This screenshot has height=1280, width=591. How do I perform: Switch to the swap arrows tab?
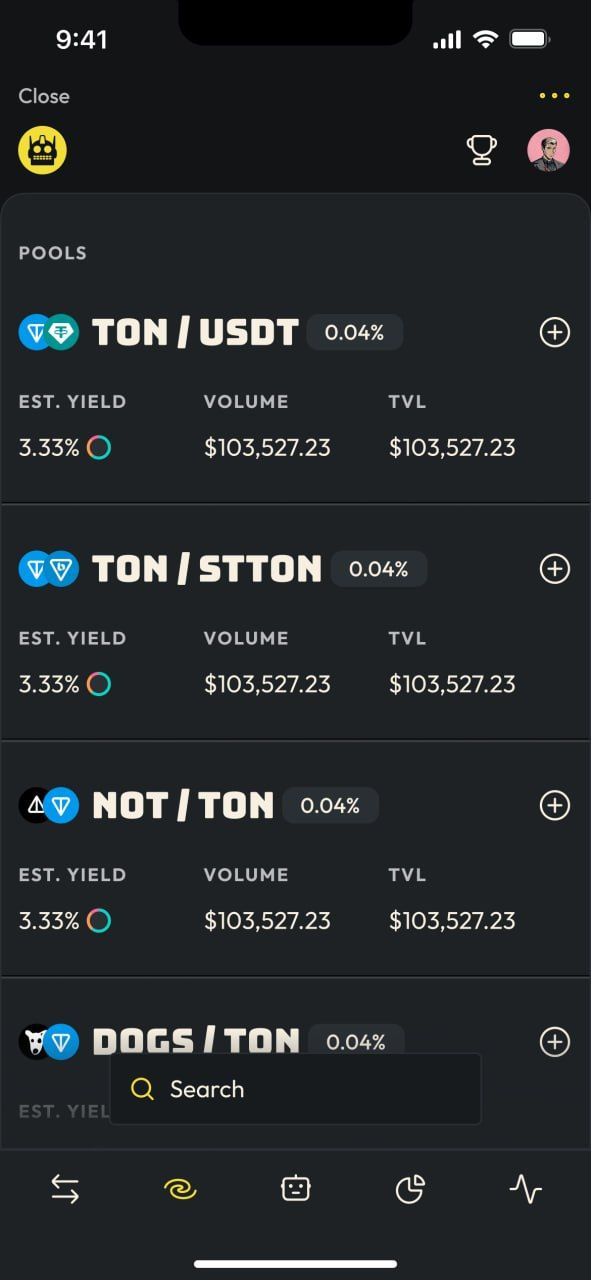65,1189
